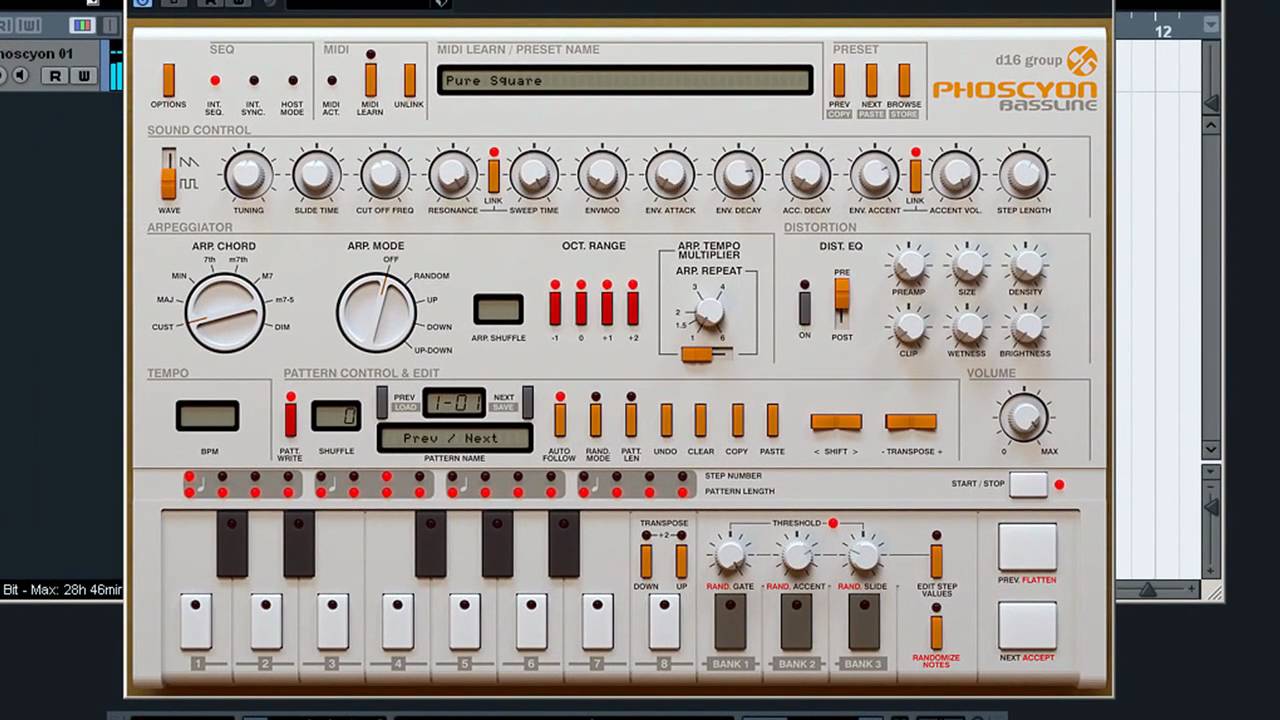Click the NEXT / ACCEPT white button

click(1027, 626)
